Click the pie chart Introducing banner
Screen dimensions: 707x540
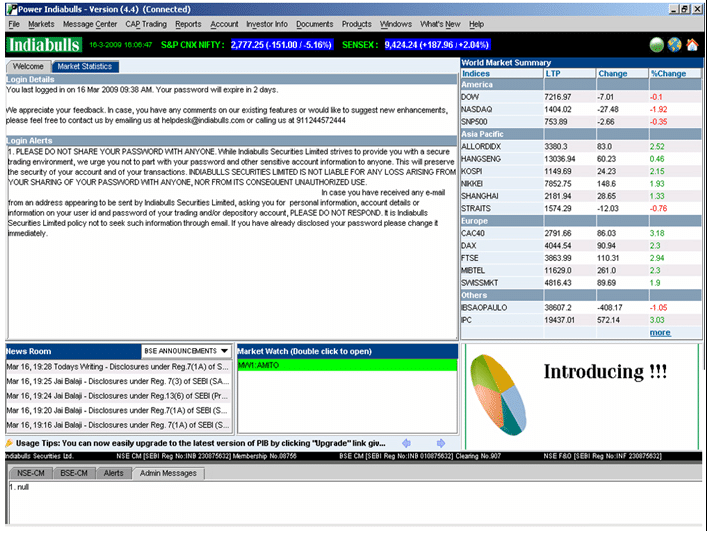click(x=580, y=390)
